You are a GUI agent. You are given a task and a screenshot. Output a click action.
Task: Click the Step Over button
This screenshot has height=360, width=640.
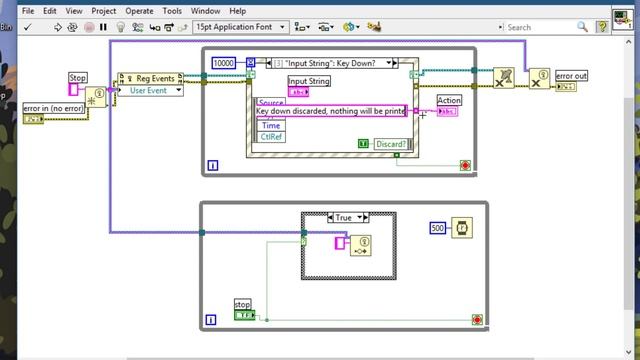(x=169, y=27)
